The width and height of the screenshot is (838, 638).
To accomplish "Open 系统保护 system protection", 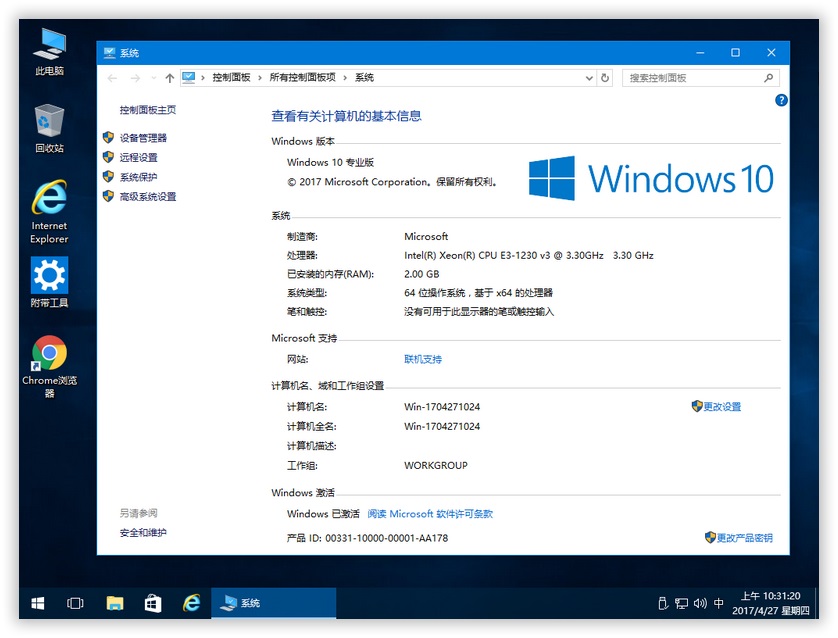I will click(x=138, y=177).
